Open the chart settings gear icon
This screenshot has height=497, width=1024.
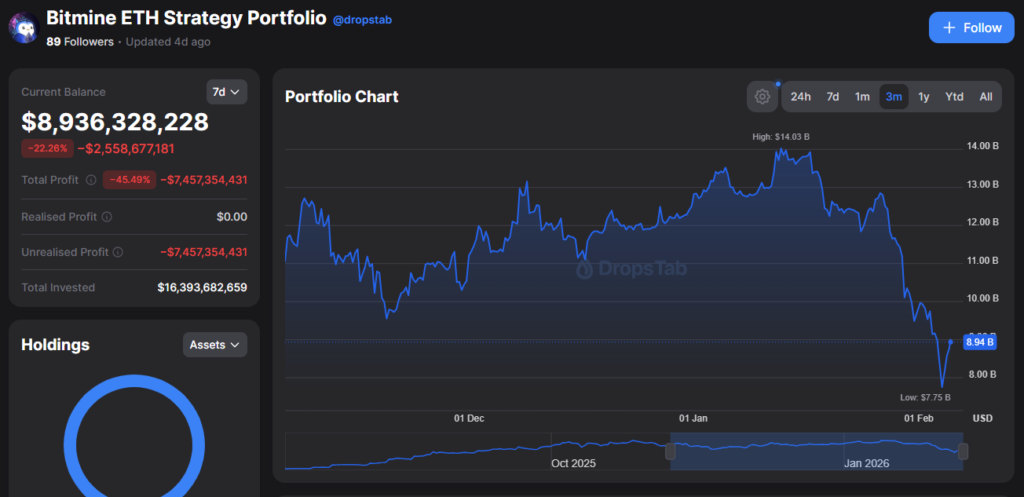762,97
